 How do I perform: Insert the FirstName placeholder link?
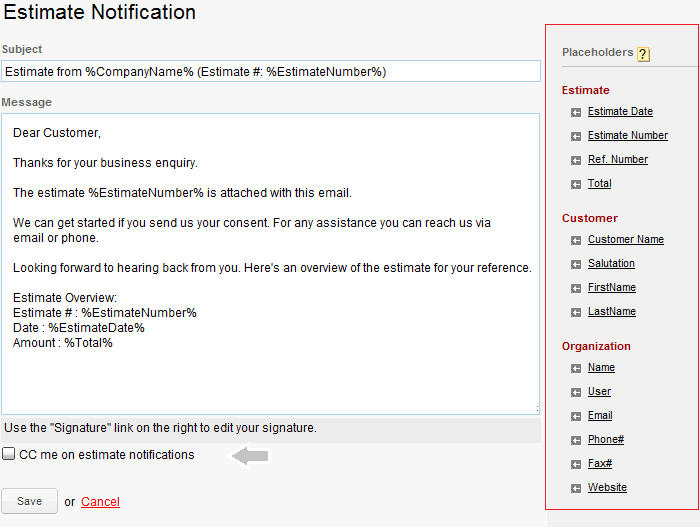click(612, 288)
